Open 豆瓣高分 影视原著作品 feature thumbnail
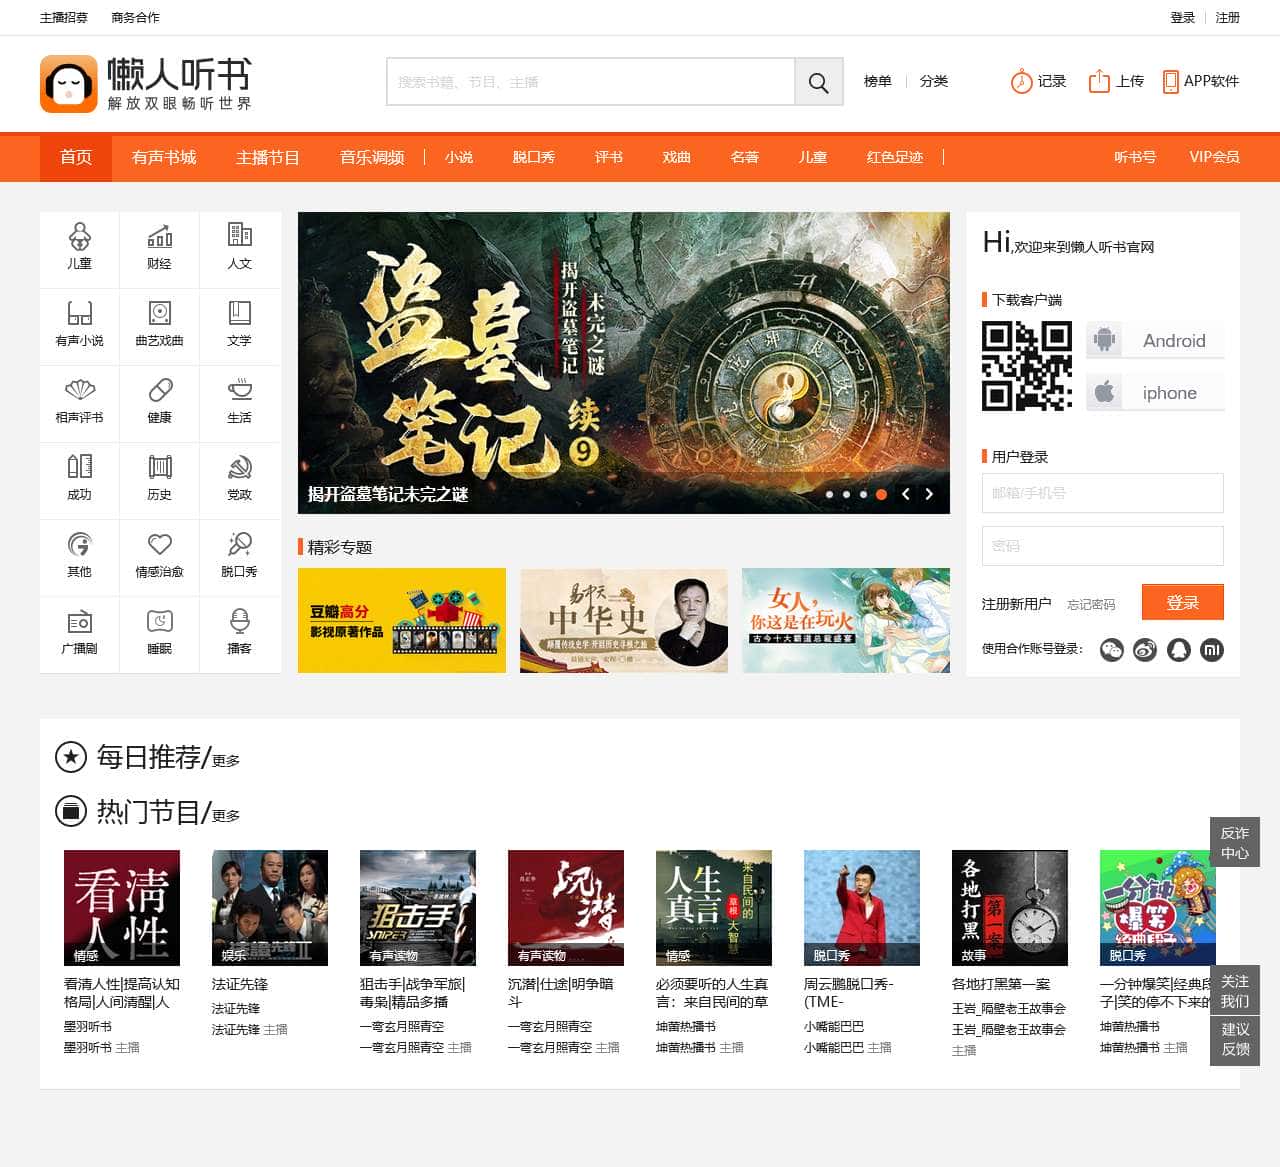The height and width of the screenshot is (1167, 1280). (x=402, y=620)
